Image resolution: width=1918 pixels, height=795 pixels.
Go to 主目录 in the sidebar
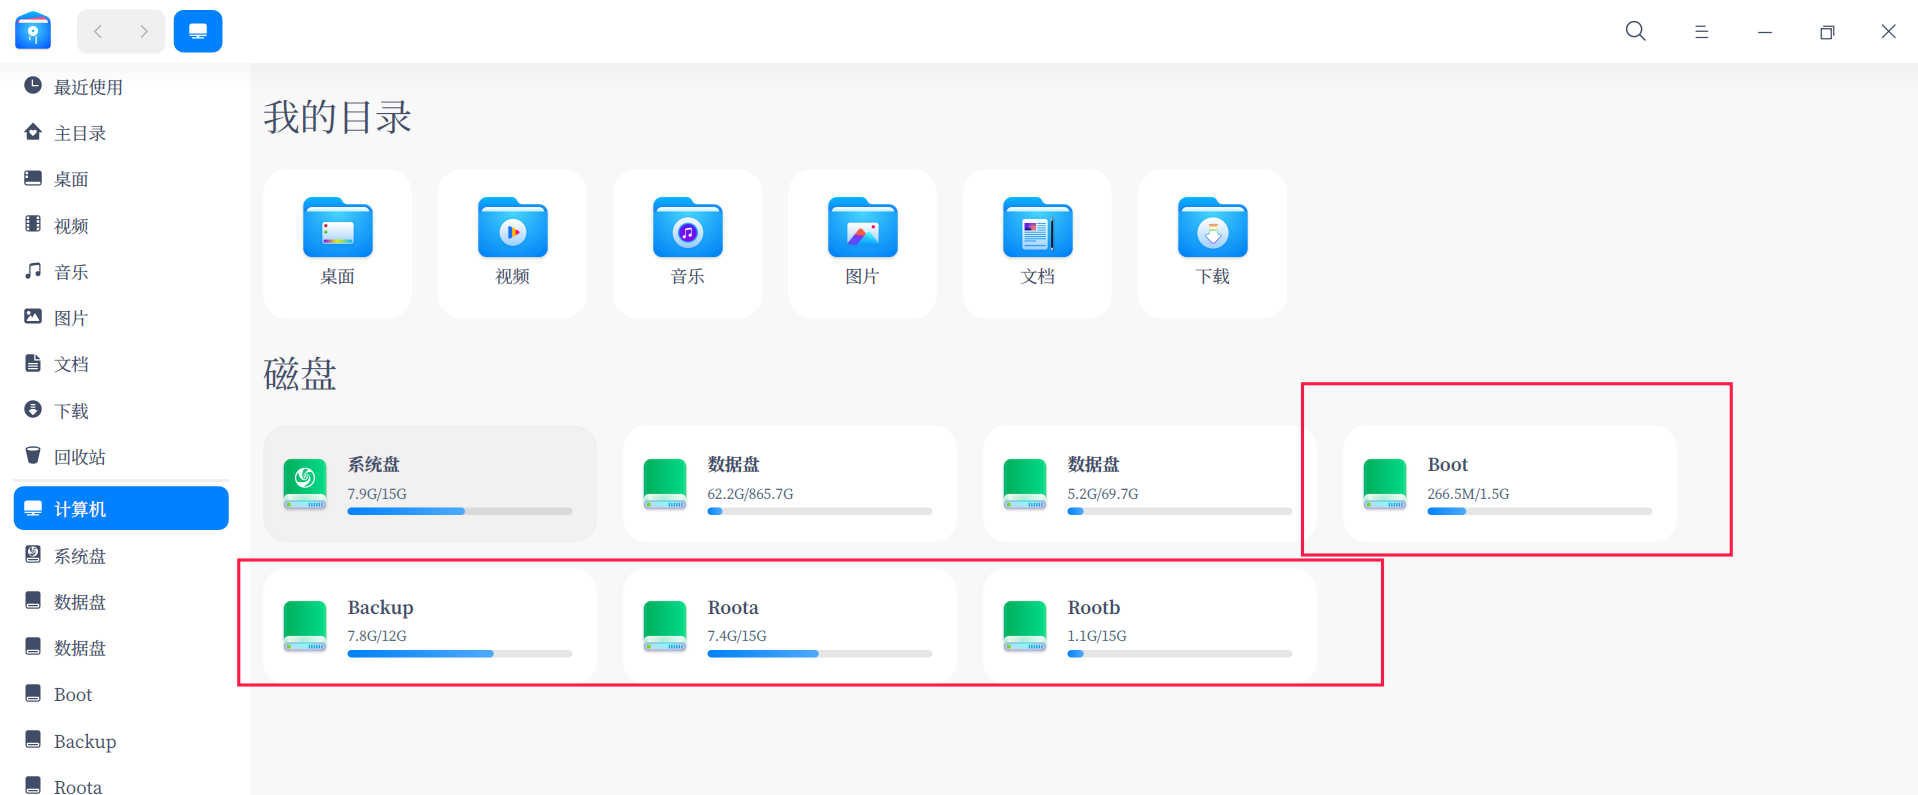121,133
